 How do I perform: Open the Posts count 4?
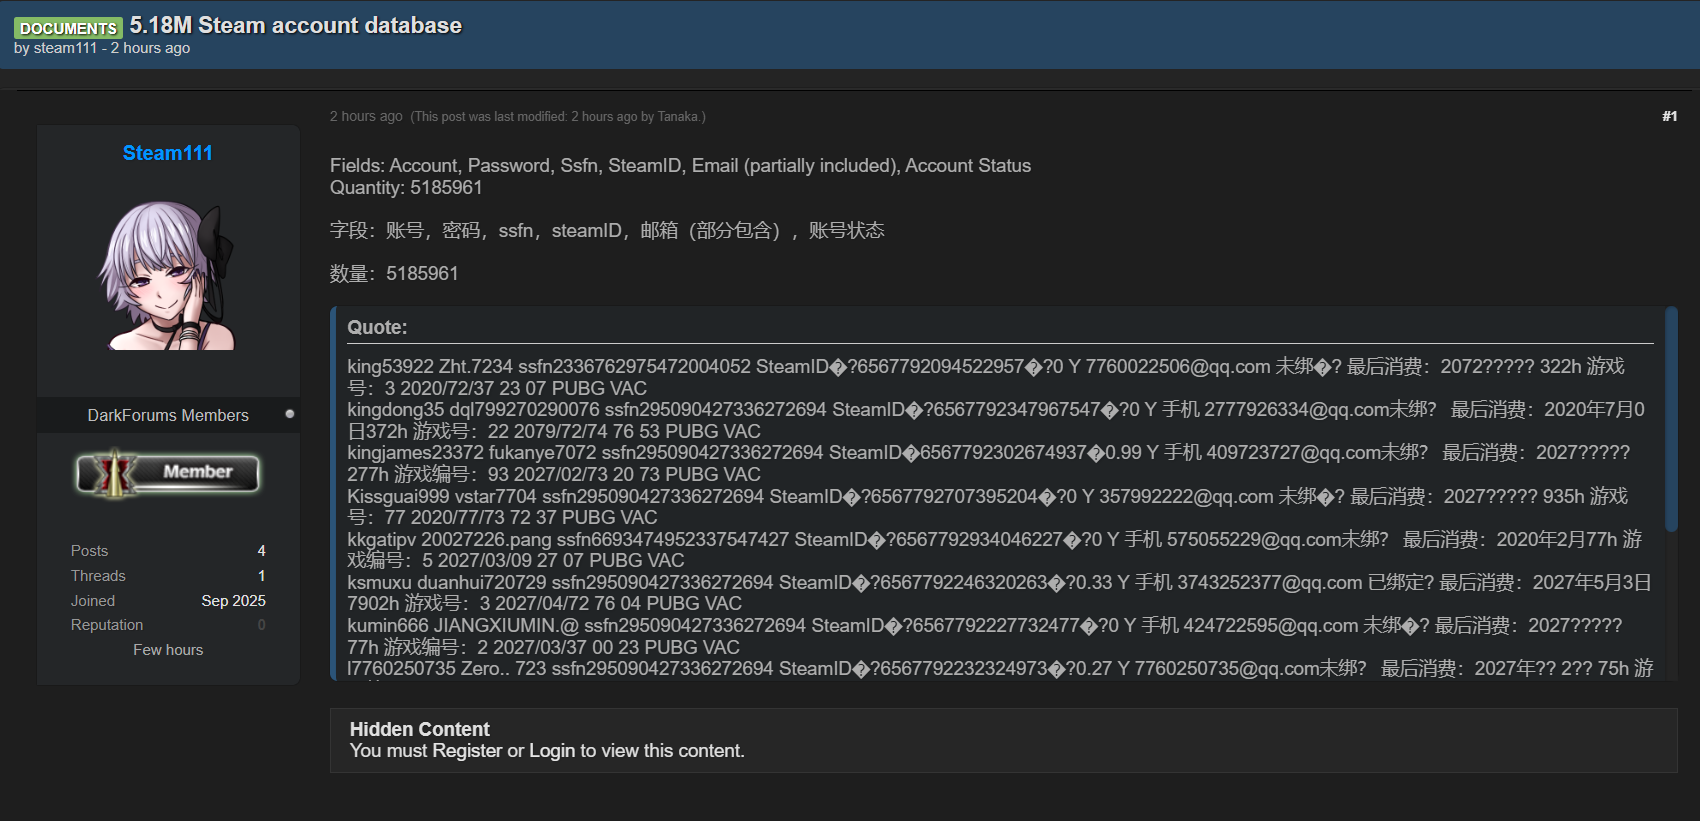tap(262, 551)
